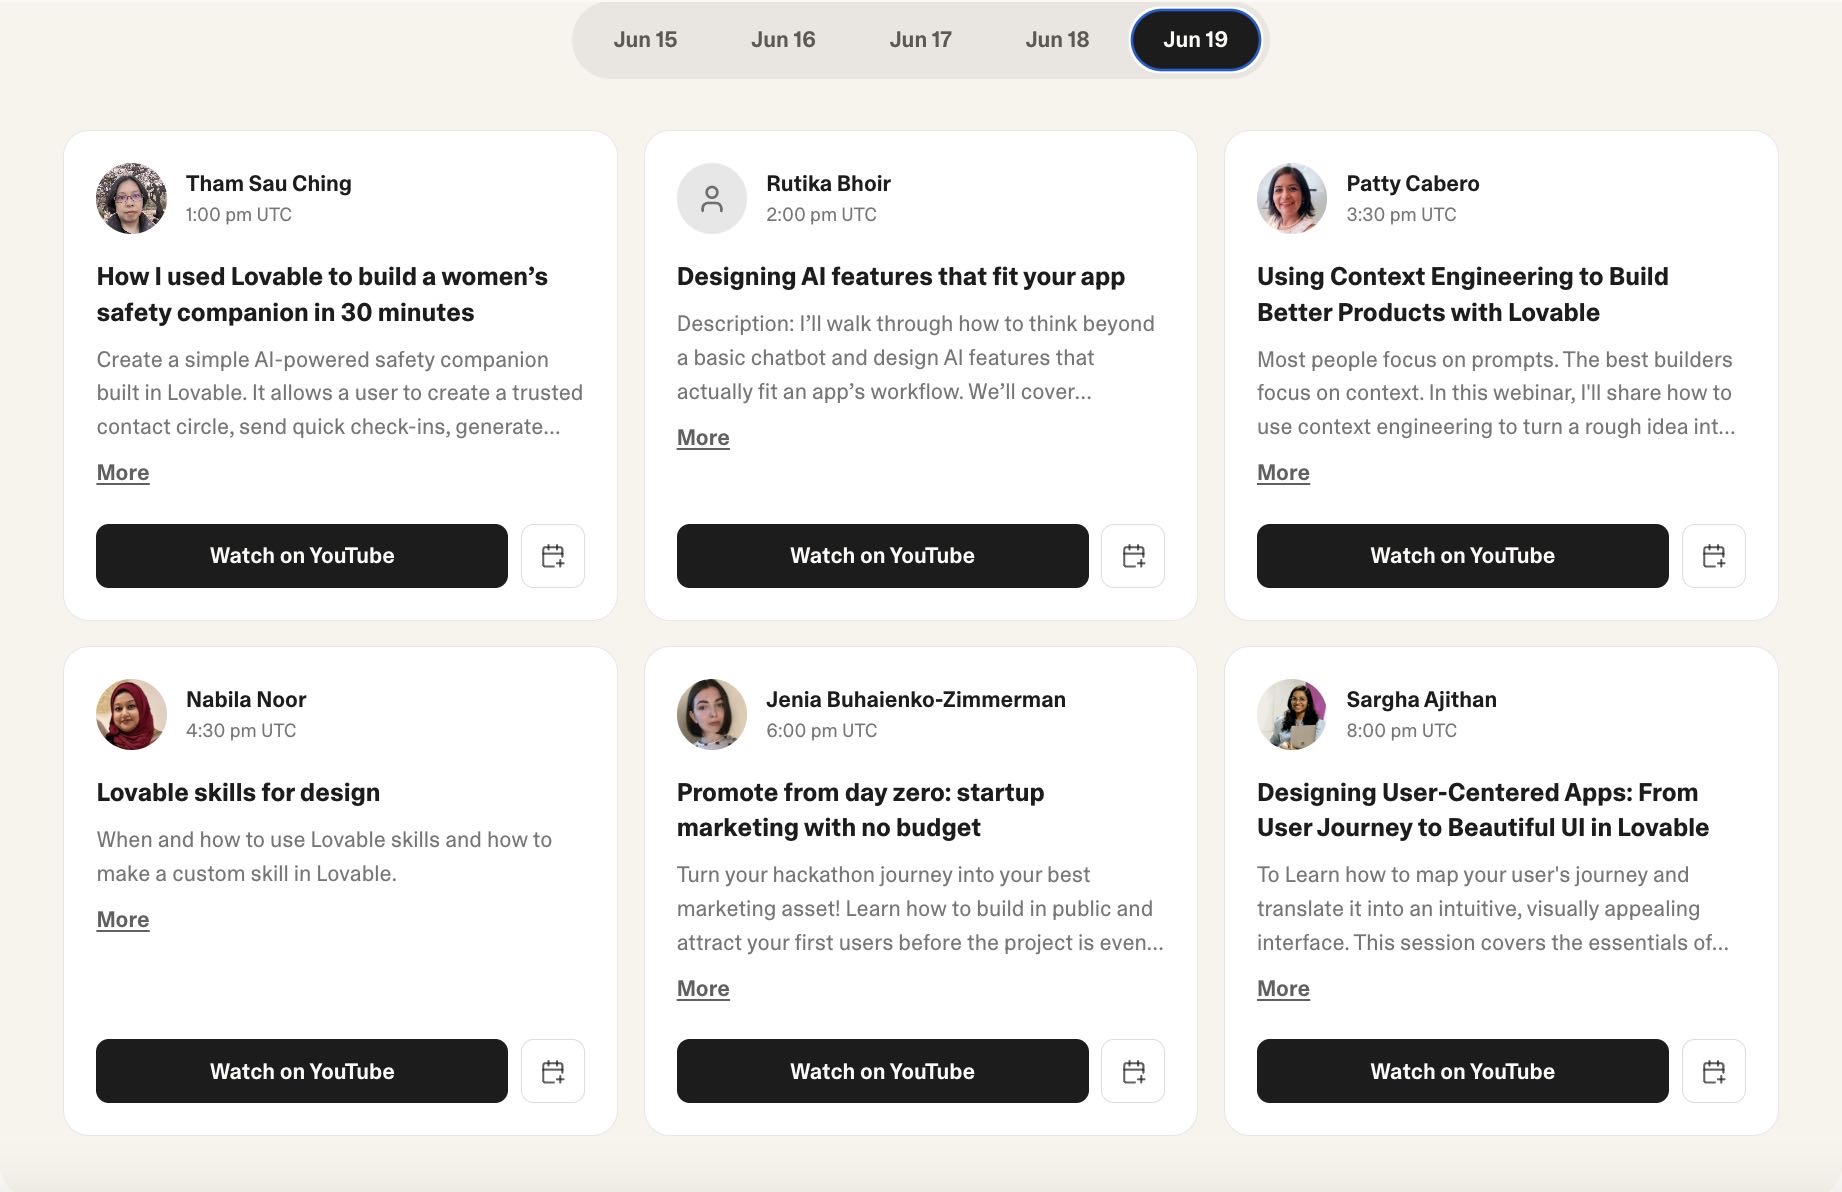Show More of Patty Cabero's session description

1283,473
